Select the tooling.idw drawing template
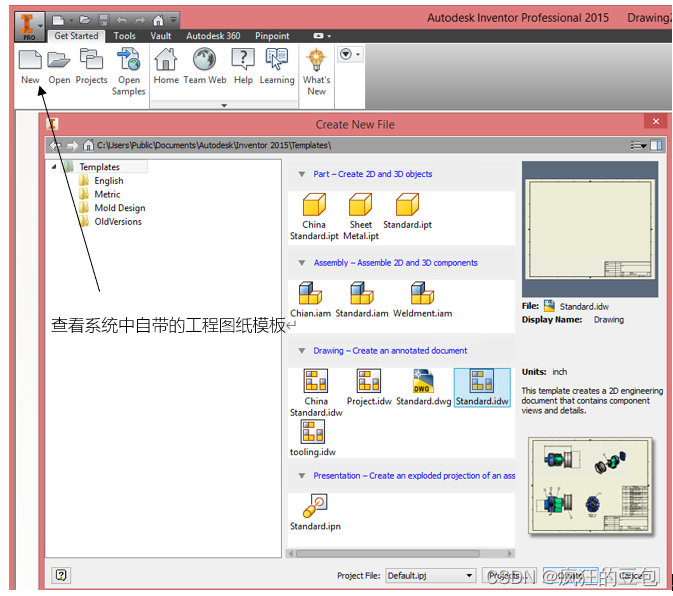Viewport: 673px width, 596px height. pyautogui.click(x=313, y=438)
